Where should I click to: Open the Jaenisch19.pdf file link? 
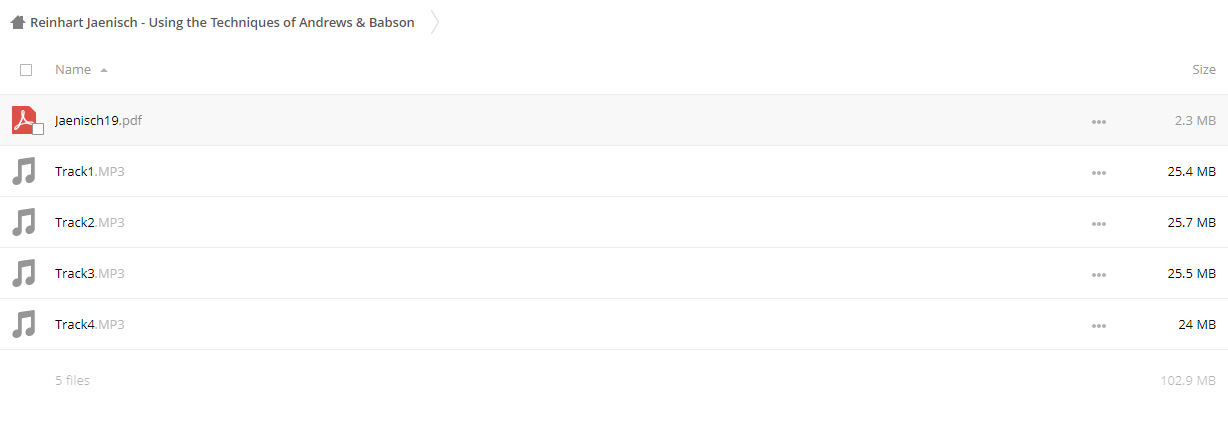pyautogui.click(x=99, y=120)
